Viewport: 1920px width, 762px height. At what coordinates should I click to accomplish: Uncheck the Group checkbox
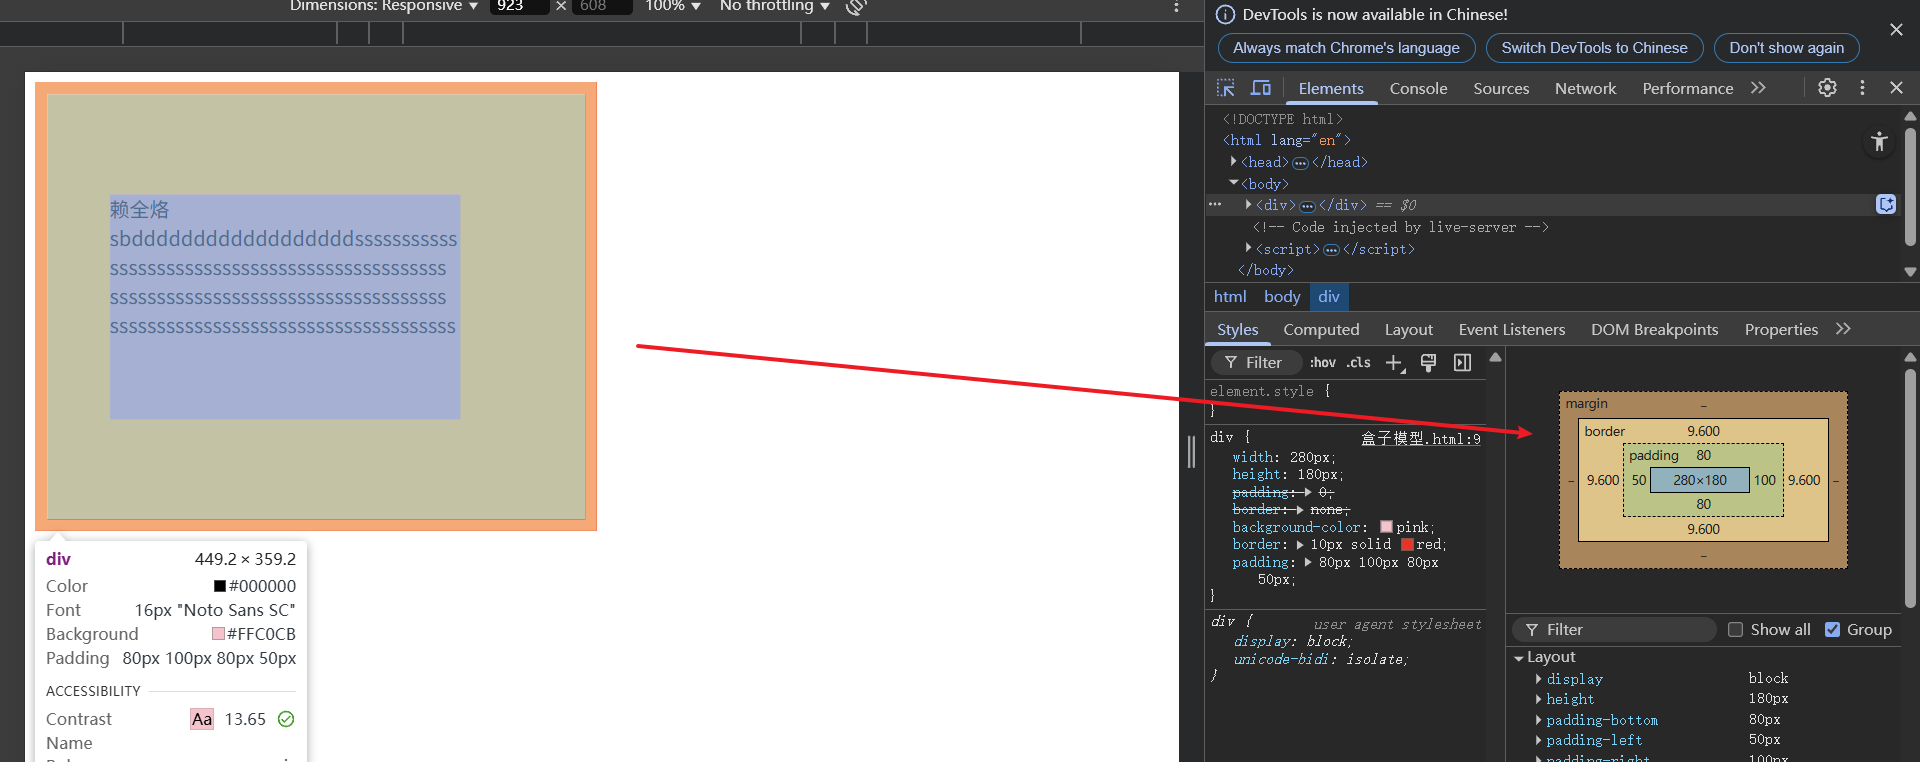[x=1832, y=629]
